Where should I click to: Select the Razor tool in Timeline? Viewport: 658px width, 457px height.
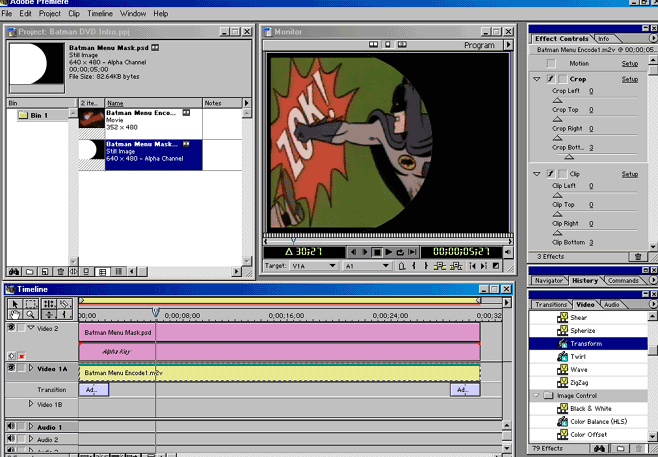(x=65, y=304)
